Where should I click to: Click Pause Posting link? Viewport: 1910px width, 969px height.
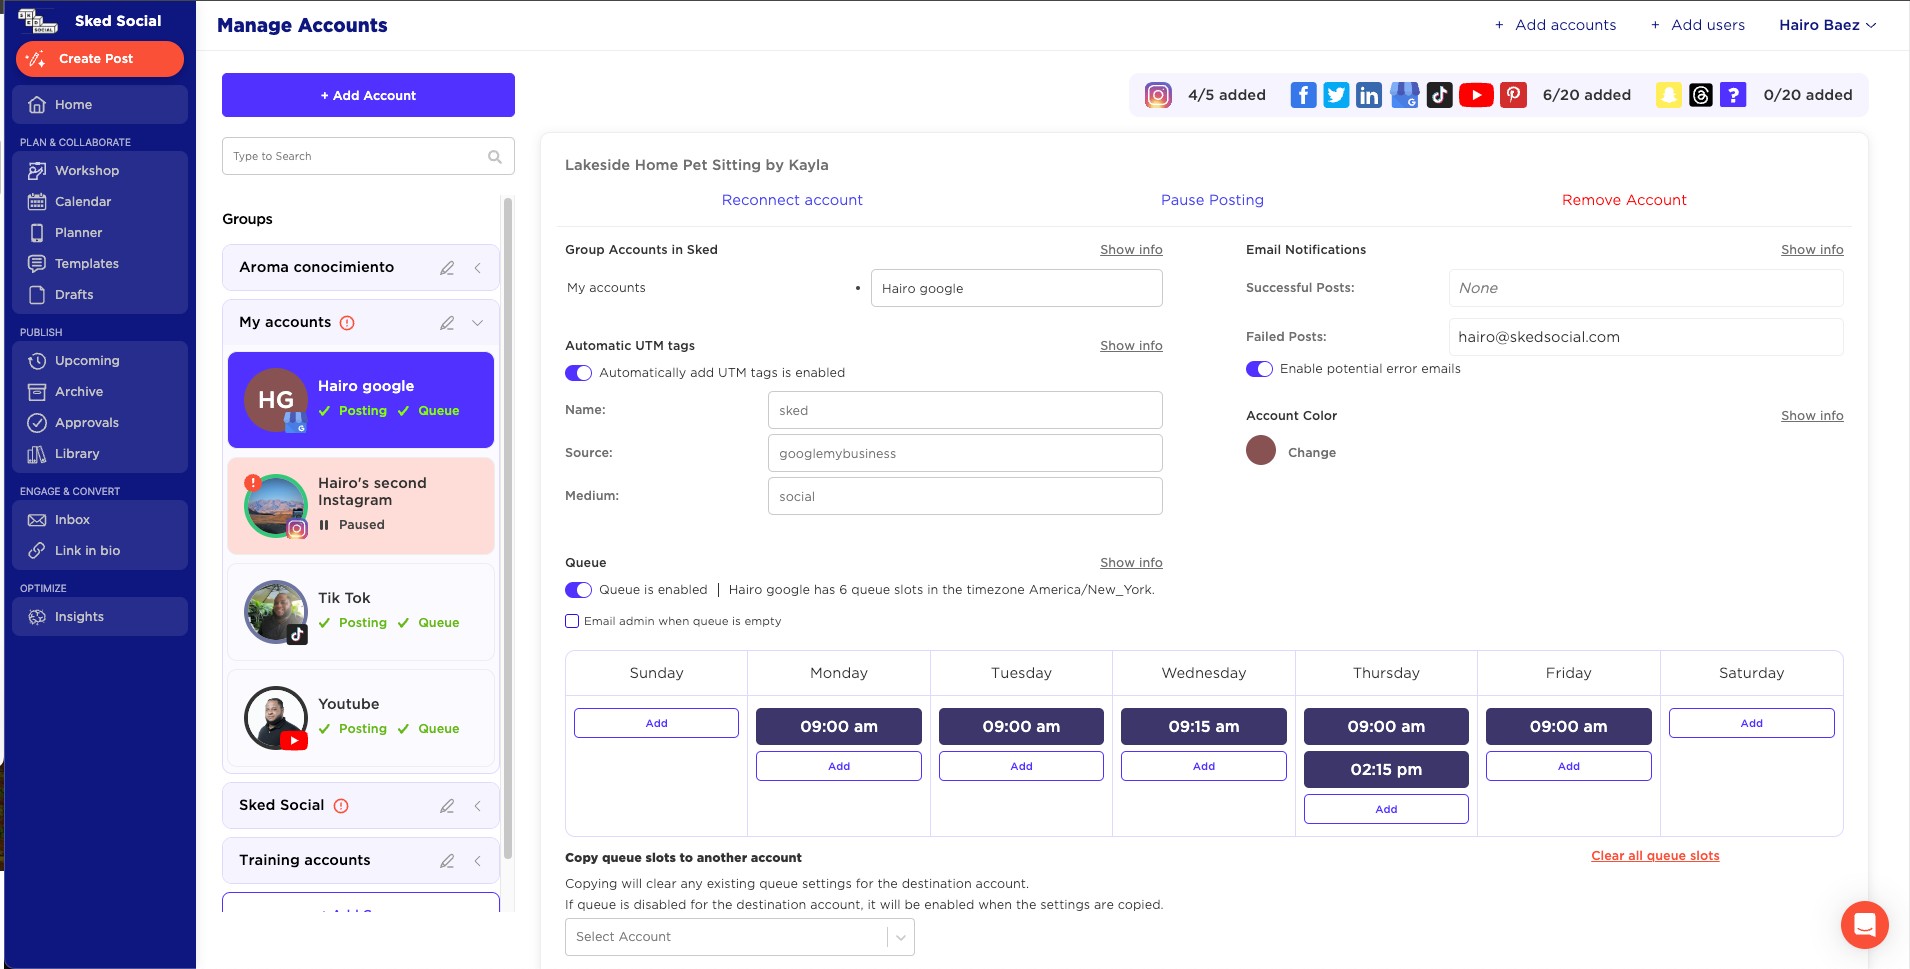click(x=1212, y=200)
